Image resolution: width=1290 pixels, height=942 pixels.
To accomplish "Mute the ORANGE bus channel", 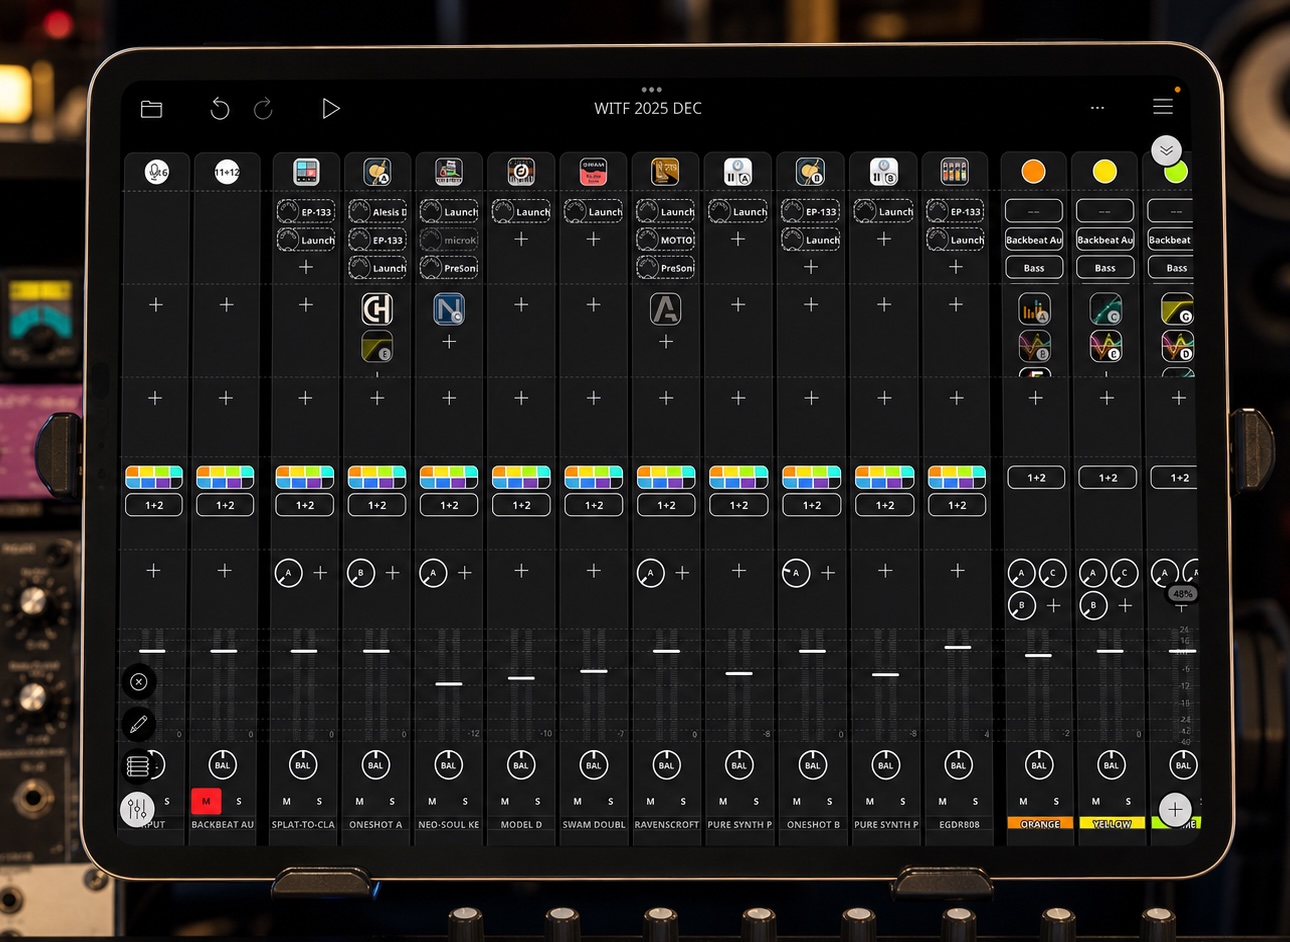I will (x=1023, y=801).
